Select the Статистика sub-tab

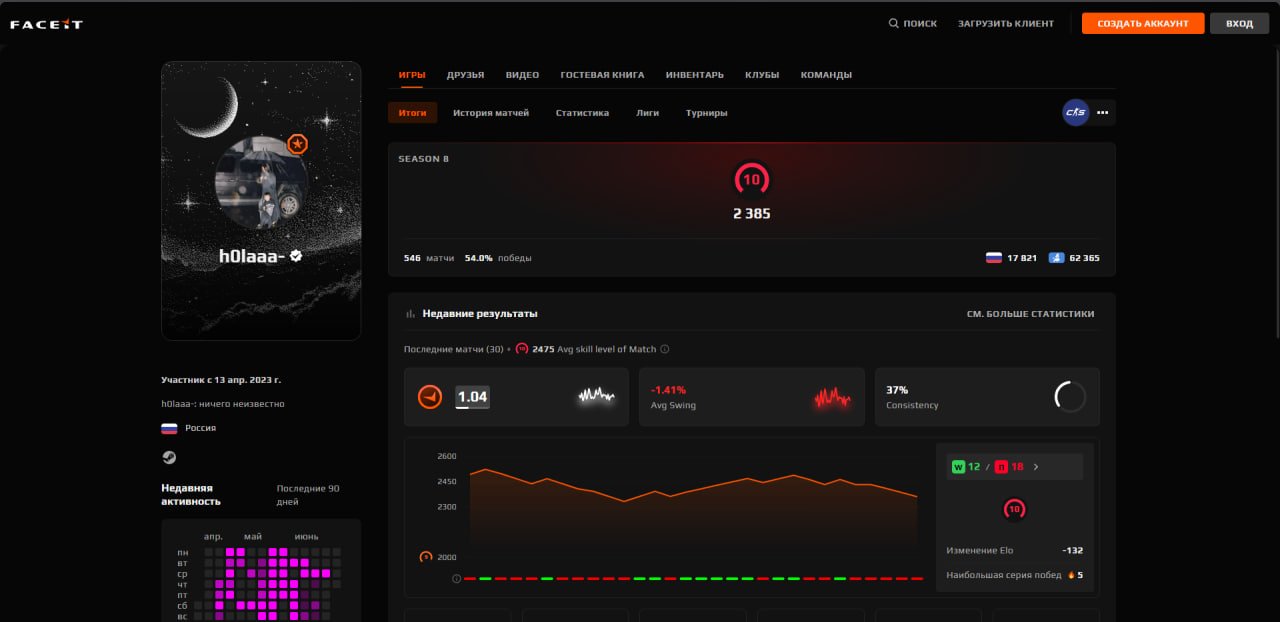click(582, 113)
